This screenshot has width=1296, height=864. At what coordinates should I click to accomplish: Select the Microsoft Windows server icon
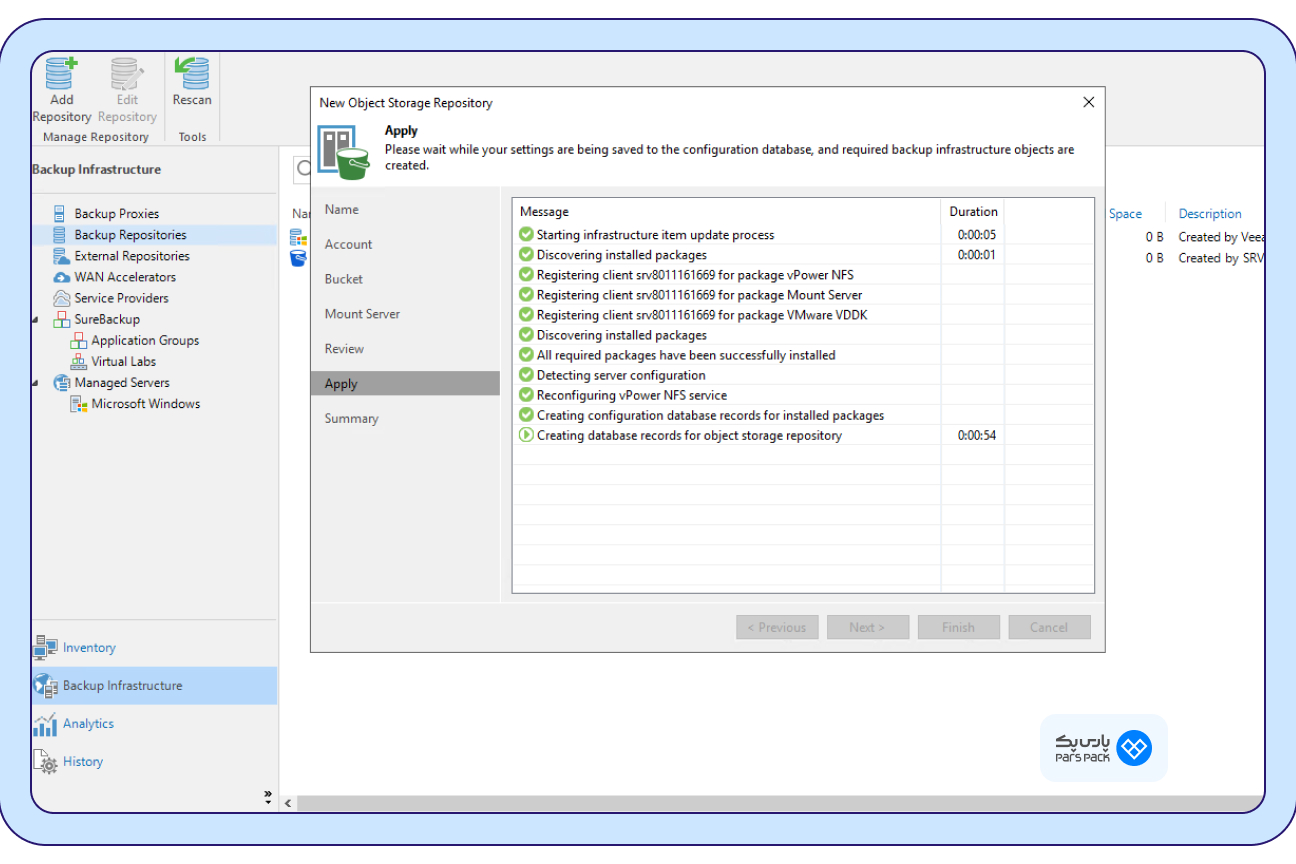80,403
